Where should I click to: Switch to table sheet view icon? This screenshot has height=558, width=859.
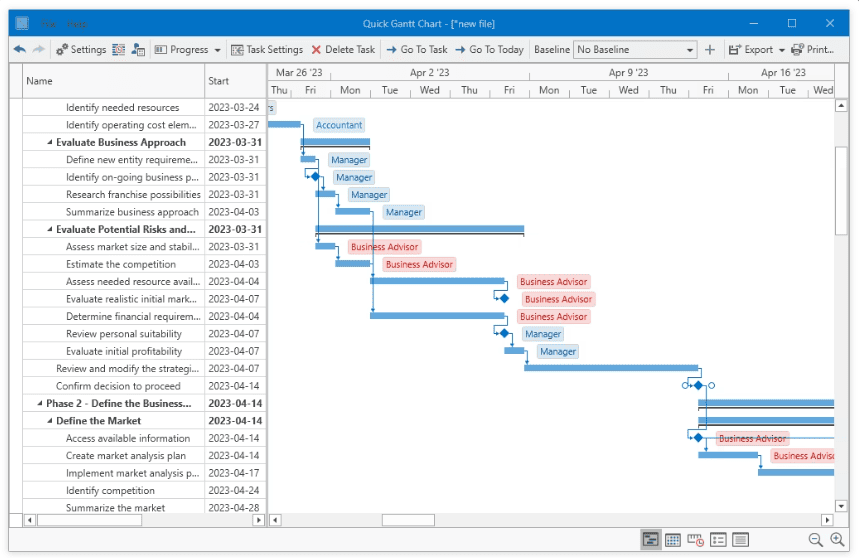click(x=740, y=540)
